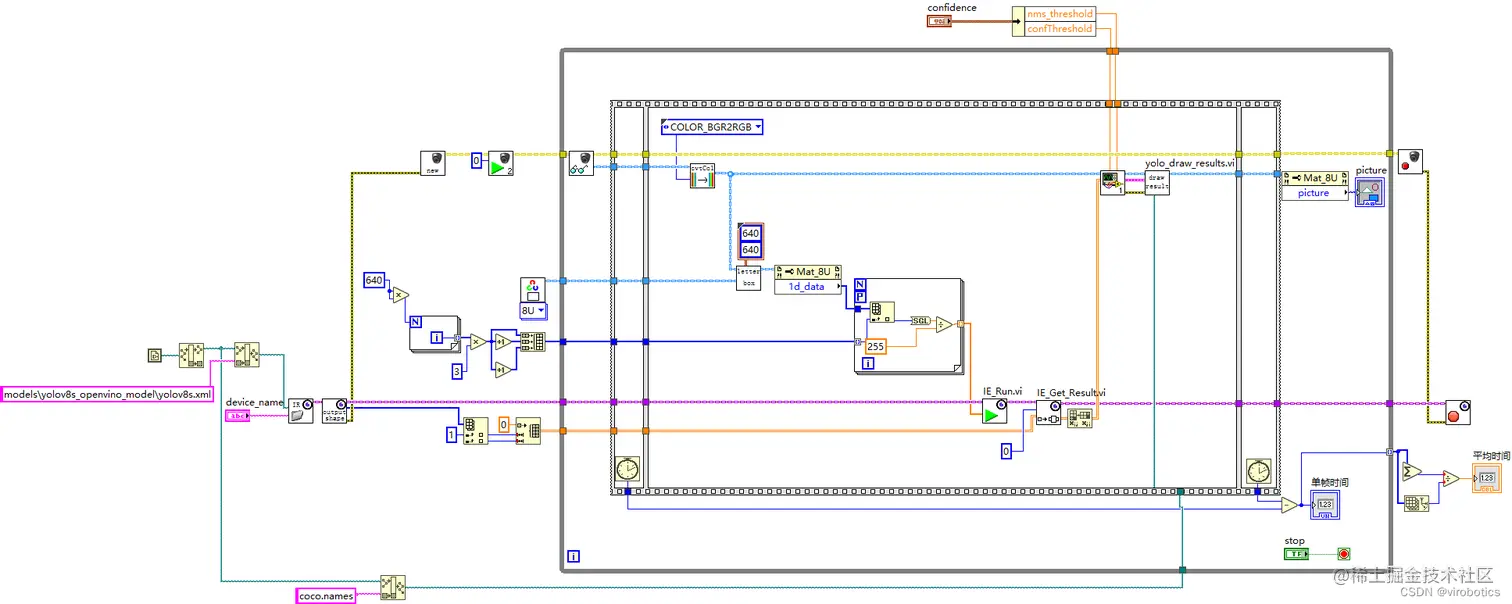The width and height of the screenshot is (1512, 604).
Task: Click the yolov8s.xml model path constant
Action: pyautogui.click(x=108, y=395)
